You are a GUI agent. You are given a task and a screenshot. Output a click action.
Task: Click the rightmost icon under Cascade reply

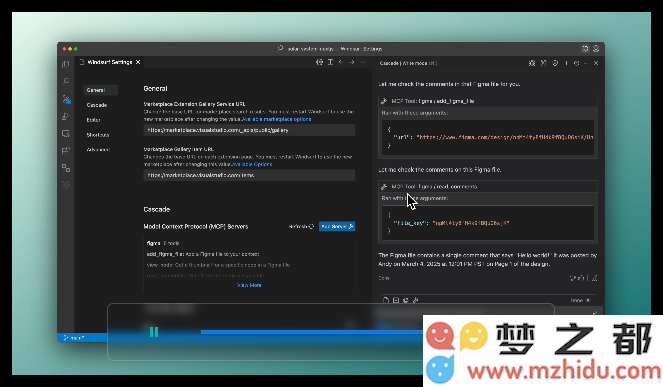(595, 278)
